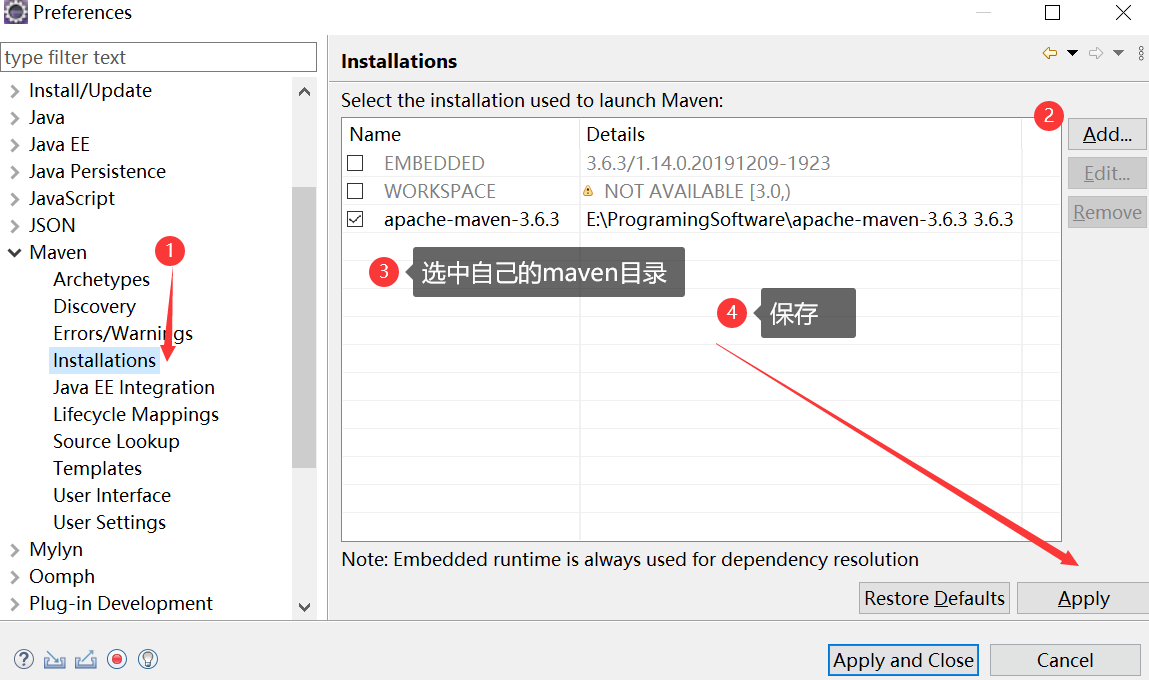
Task: Open Maven User Settings page
Action: point(109,522)
